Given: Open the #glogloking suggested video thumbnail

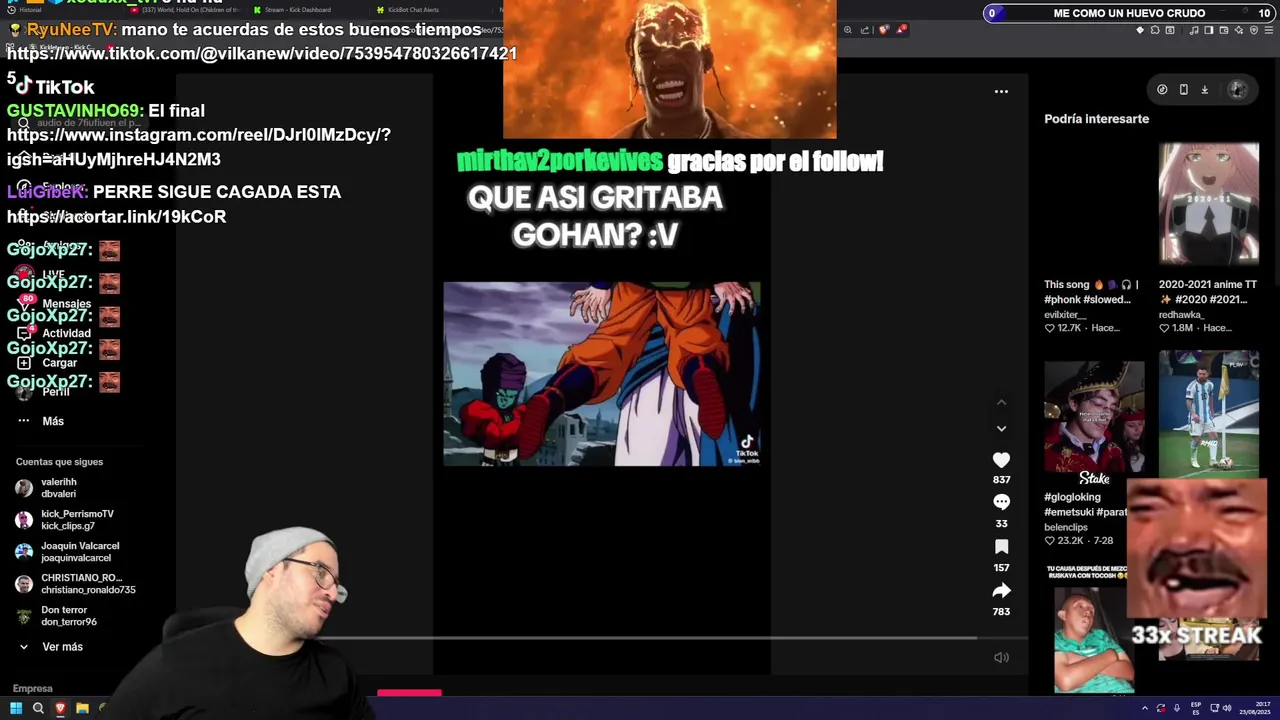Looking at the screenshot, I should coord(1094,416).
